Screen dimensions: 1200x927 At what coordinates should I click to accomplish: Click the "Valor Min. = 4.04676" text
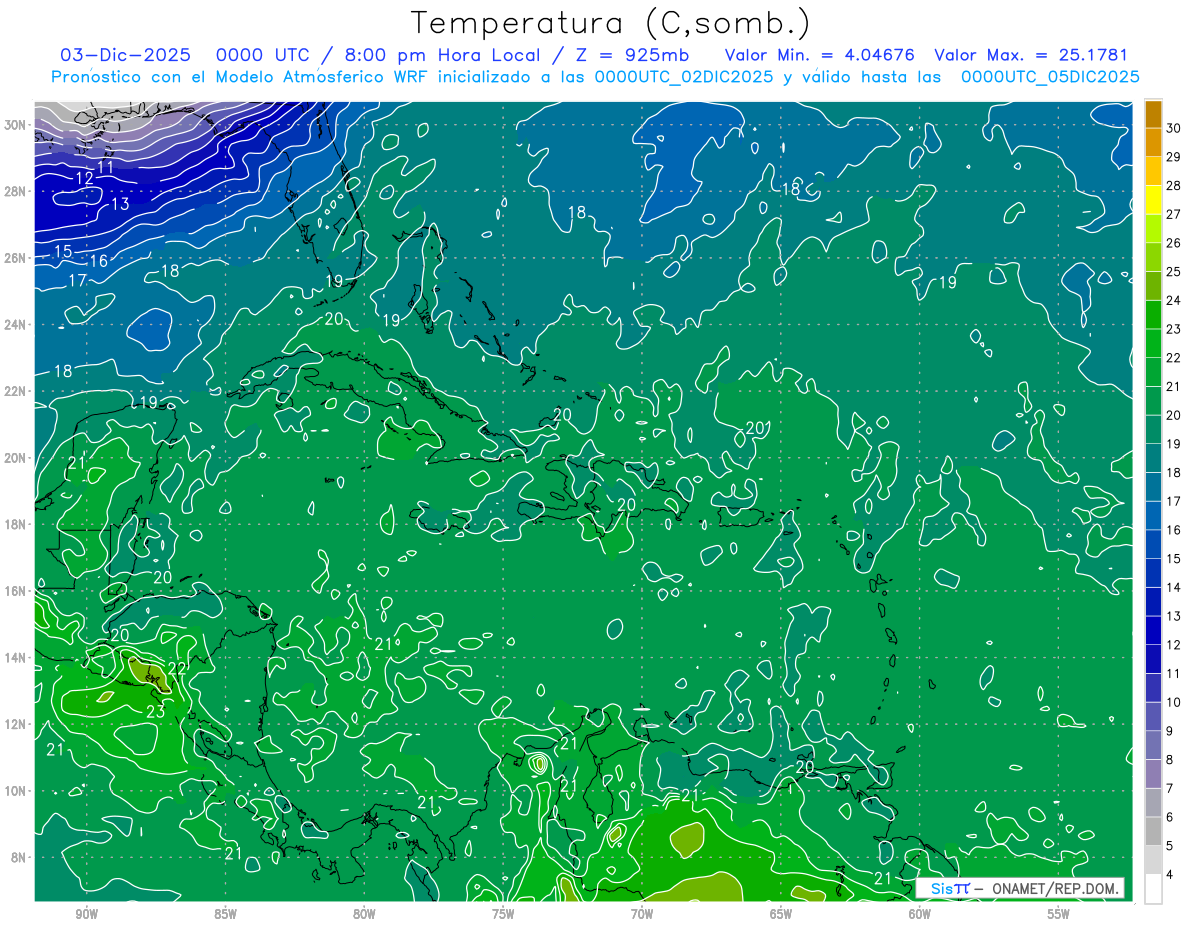coord(821,55)
